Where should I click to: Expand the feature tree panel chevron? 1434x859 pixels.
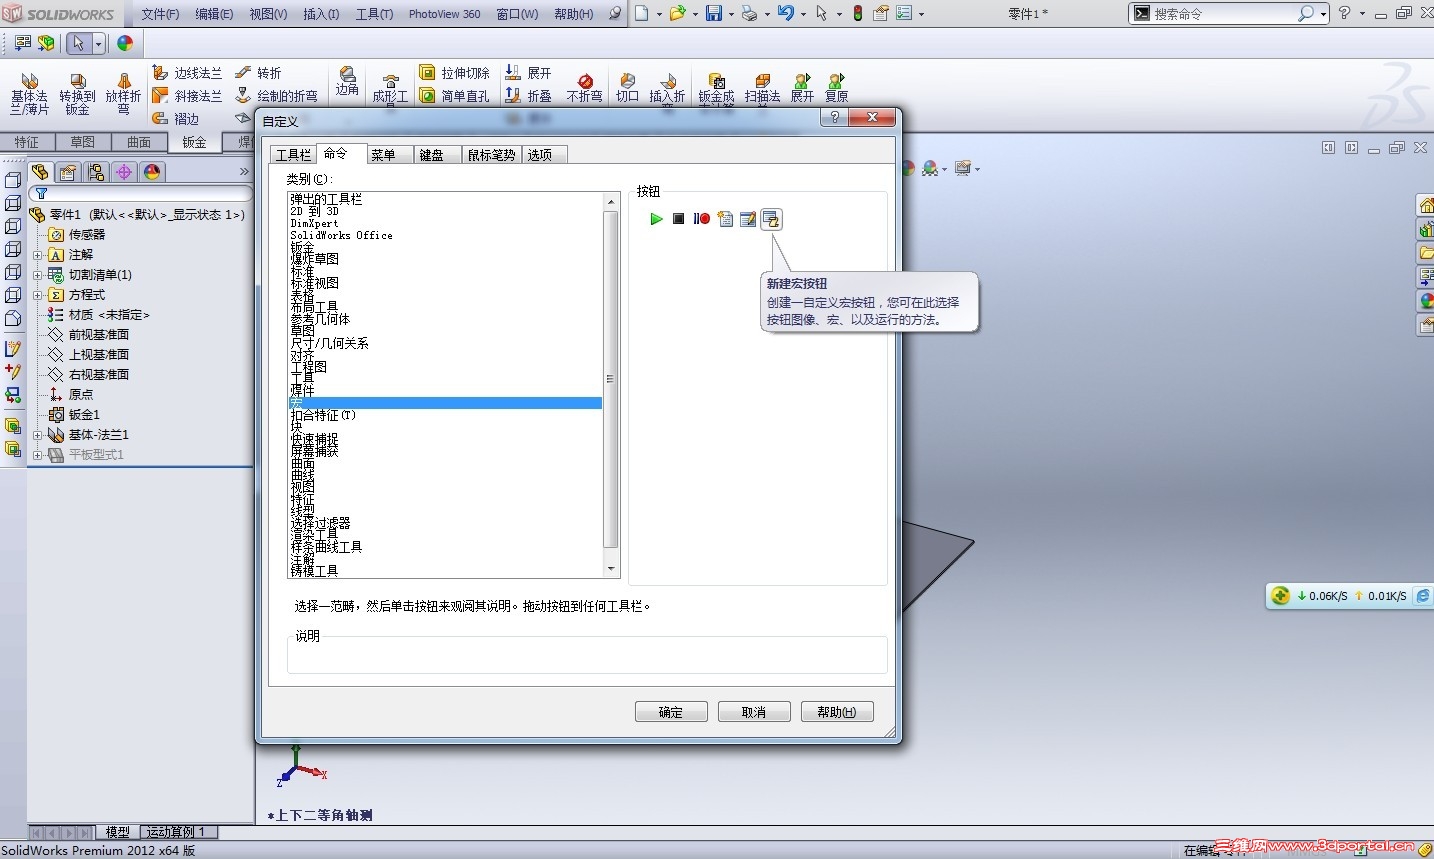pyautogui.click(x=243, y=172)
